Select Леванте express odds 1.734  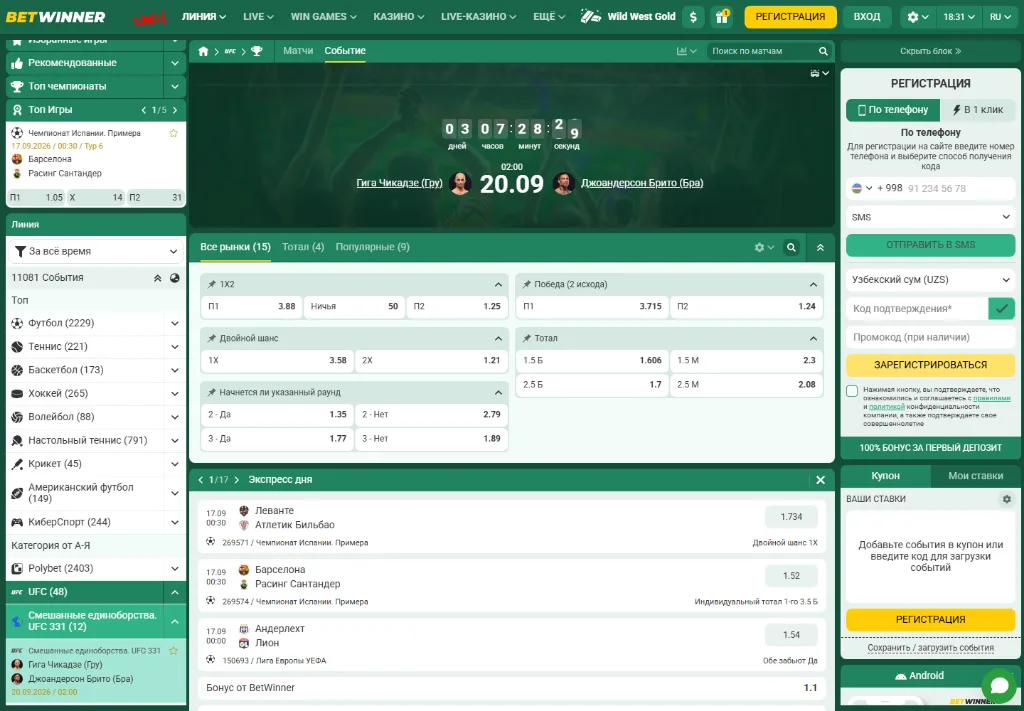pos(791,517)
